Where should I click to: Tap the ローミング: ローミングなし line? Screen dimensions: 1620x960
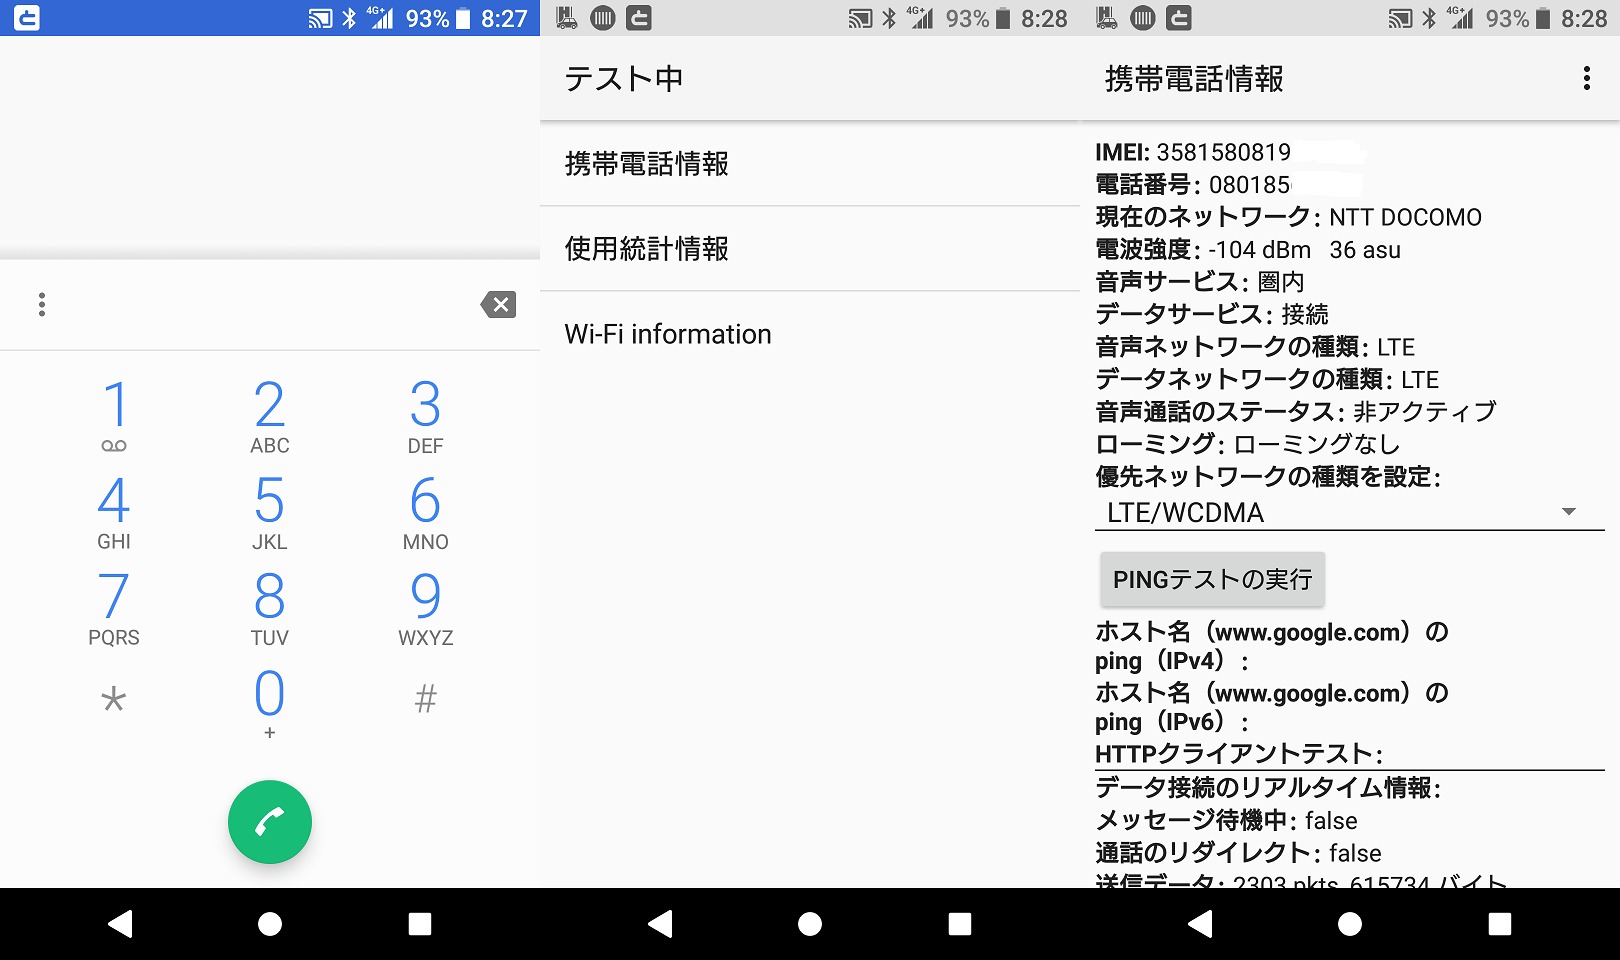(x=1247, y=444)
